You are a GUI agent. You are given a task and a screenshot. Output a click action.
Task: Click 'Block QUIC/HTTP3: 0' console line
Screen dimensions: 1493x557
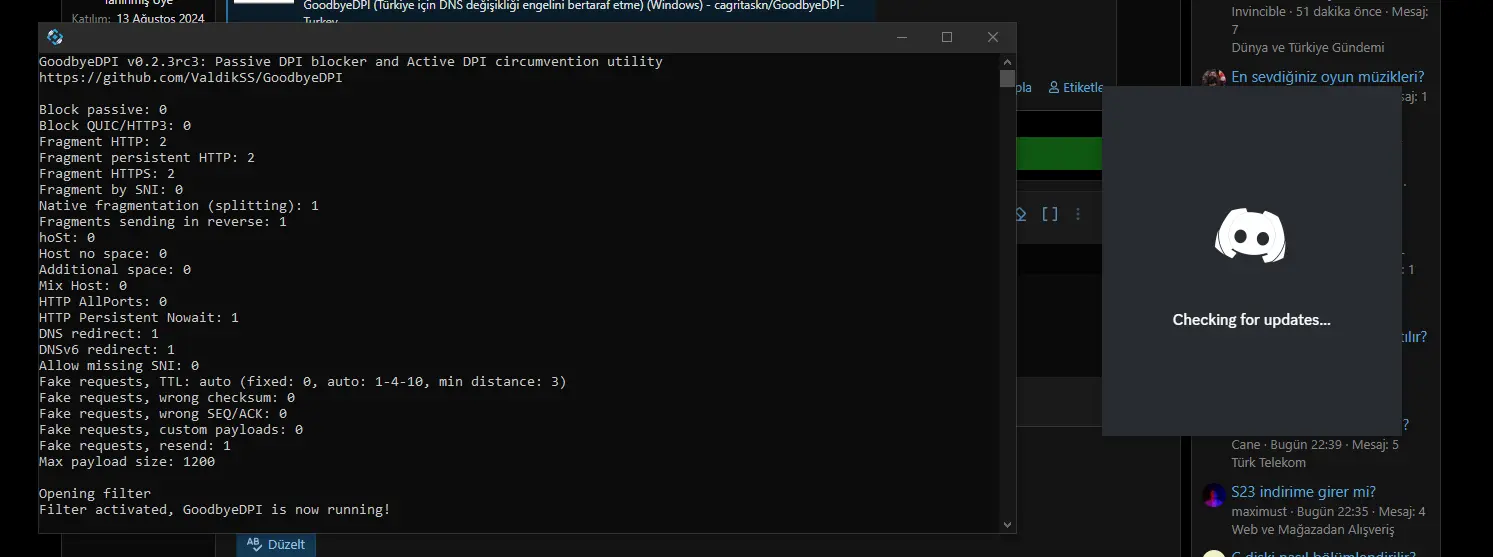click(x=115, y=125)
